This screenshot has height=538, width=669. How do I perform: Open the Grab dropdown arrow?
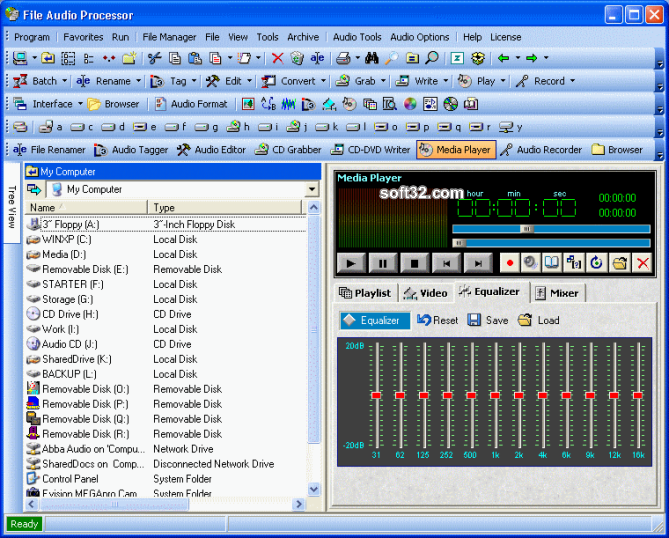pos(383,81)
